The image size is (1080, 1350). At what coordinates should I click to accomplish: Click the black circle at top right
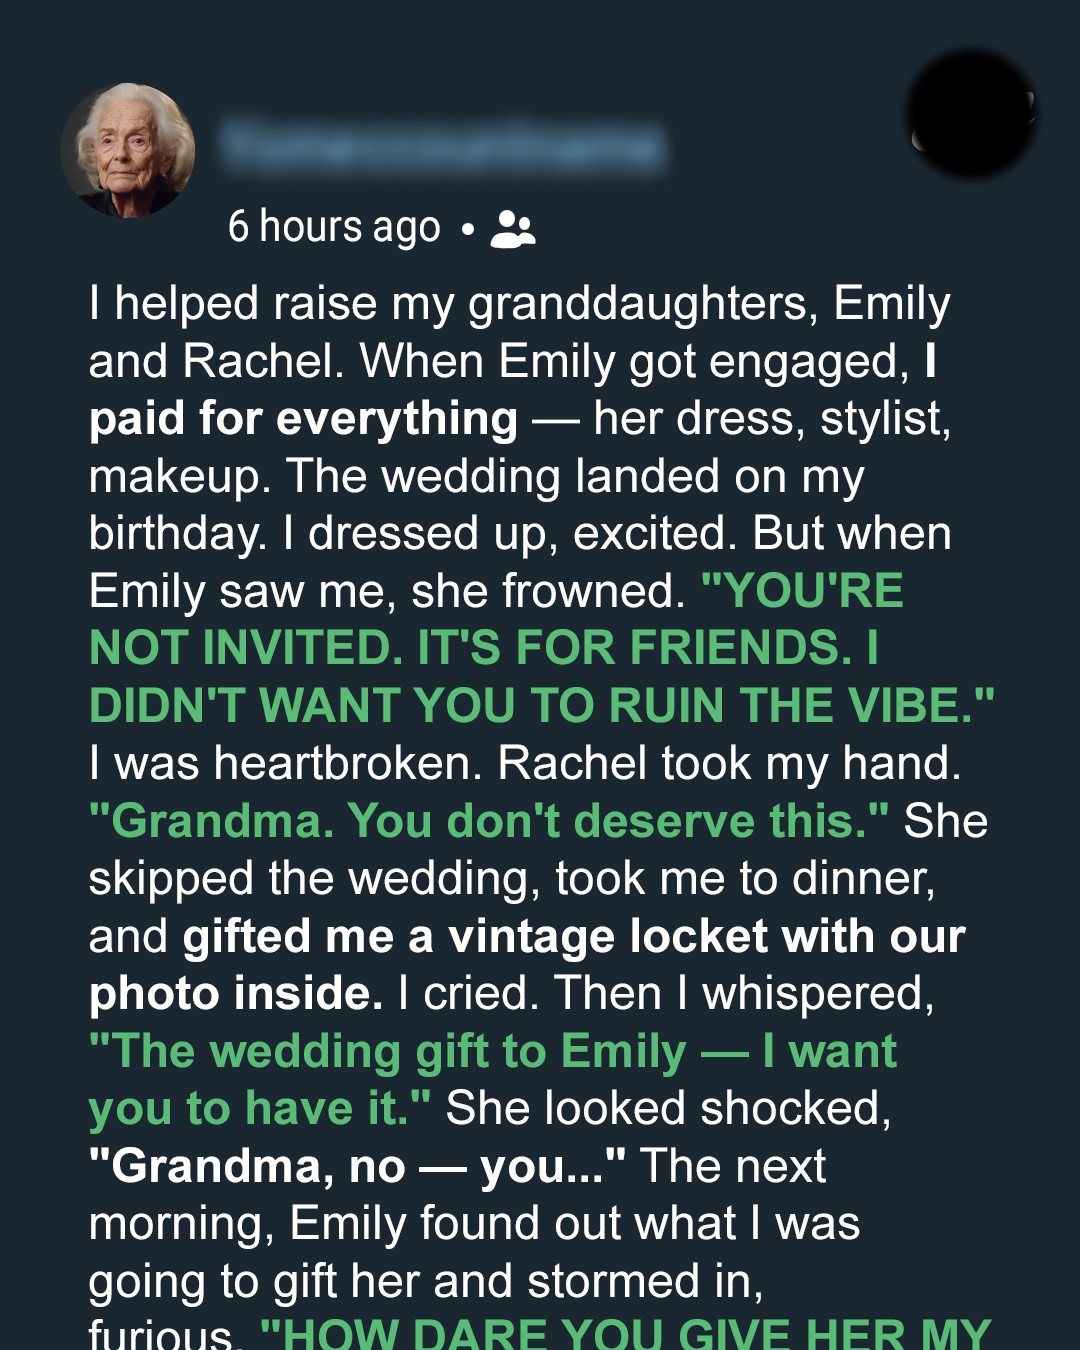click(x=969, y=115)
